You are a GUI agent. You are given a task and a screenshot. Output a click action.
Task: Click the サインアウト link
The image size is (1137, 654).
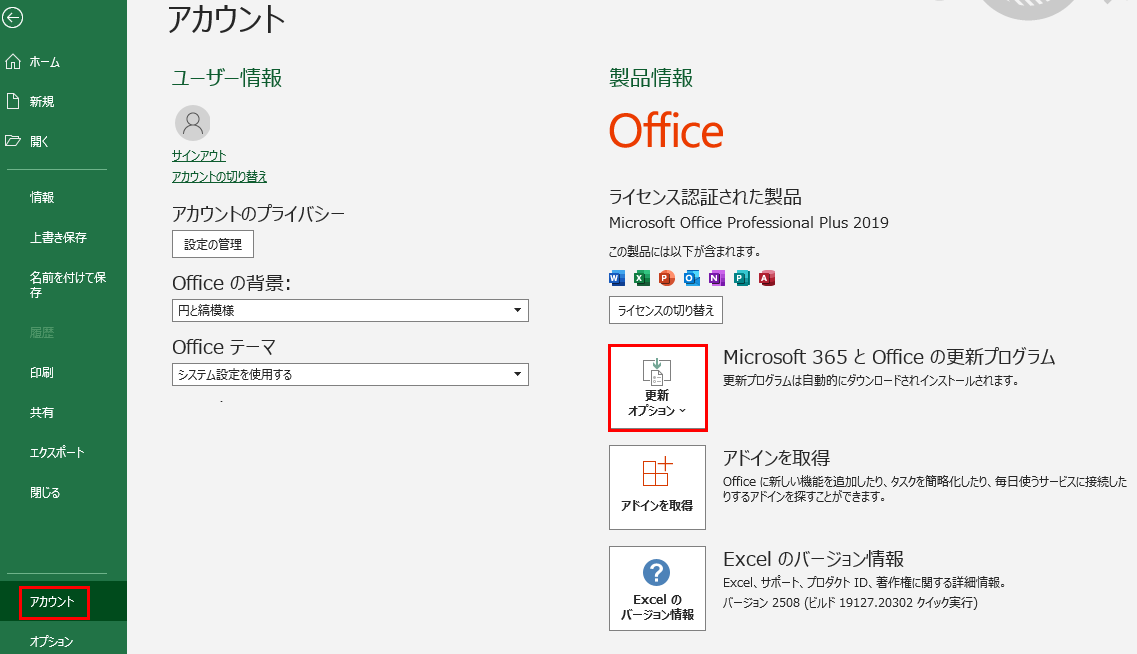[199, 156]
